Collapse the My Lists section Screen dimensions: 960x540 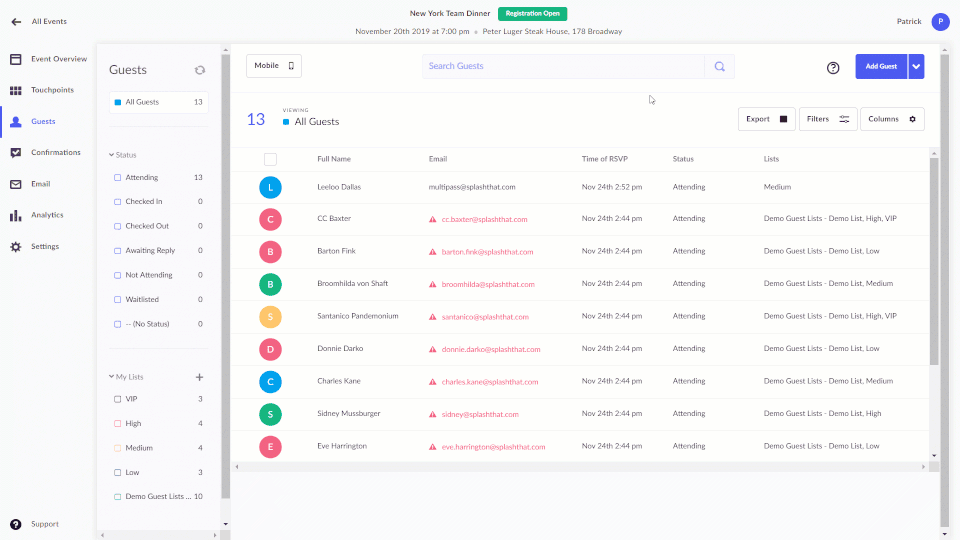pyautogui.click(x=111, y=377)
